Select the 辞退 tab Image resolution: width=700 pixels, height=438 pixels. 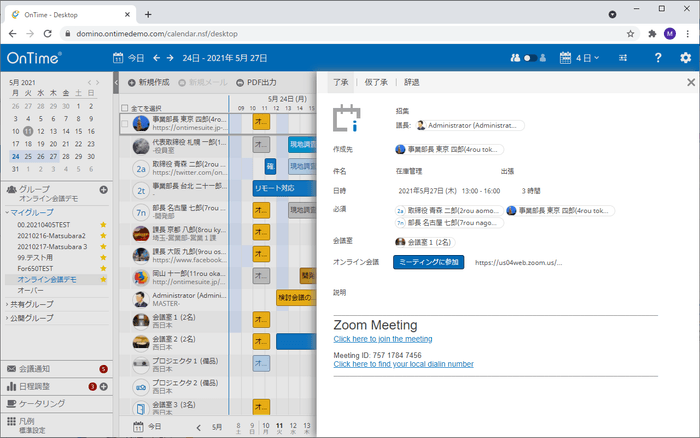411,82
